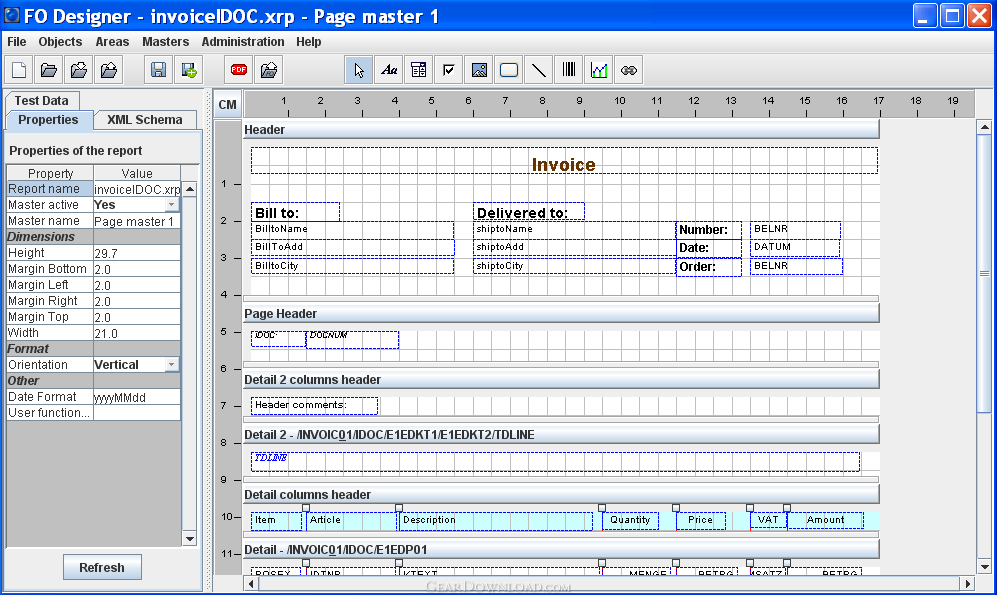Select the barcode tool

pos(568,70)
